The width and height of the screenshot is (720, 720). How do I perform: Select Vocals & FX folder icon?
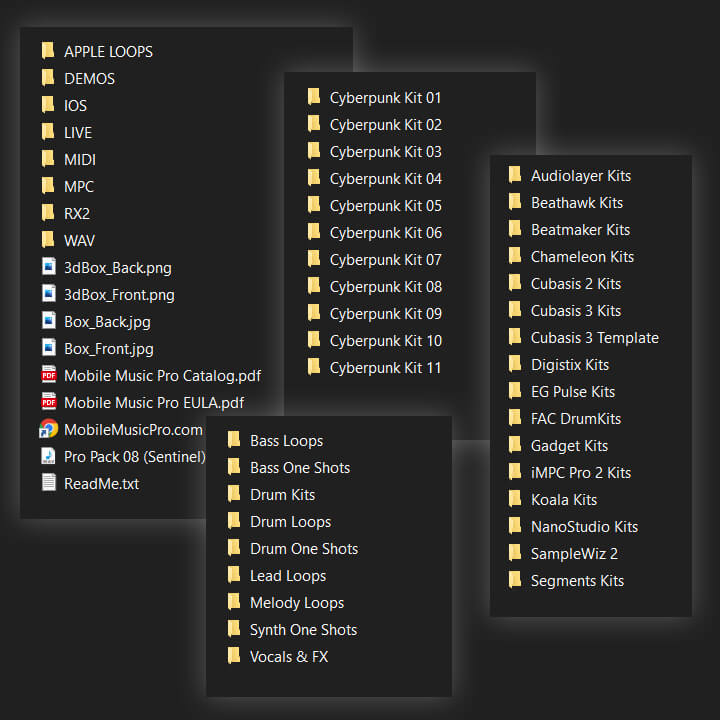234,656
